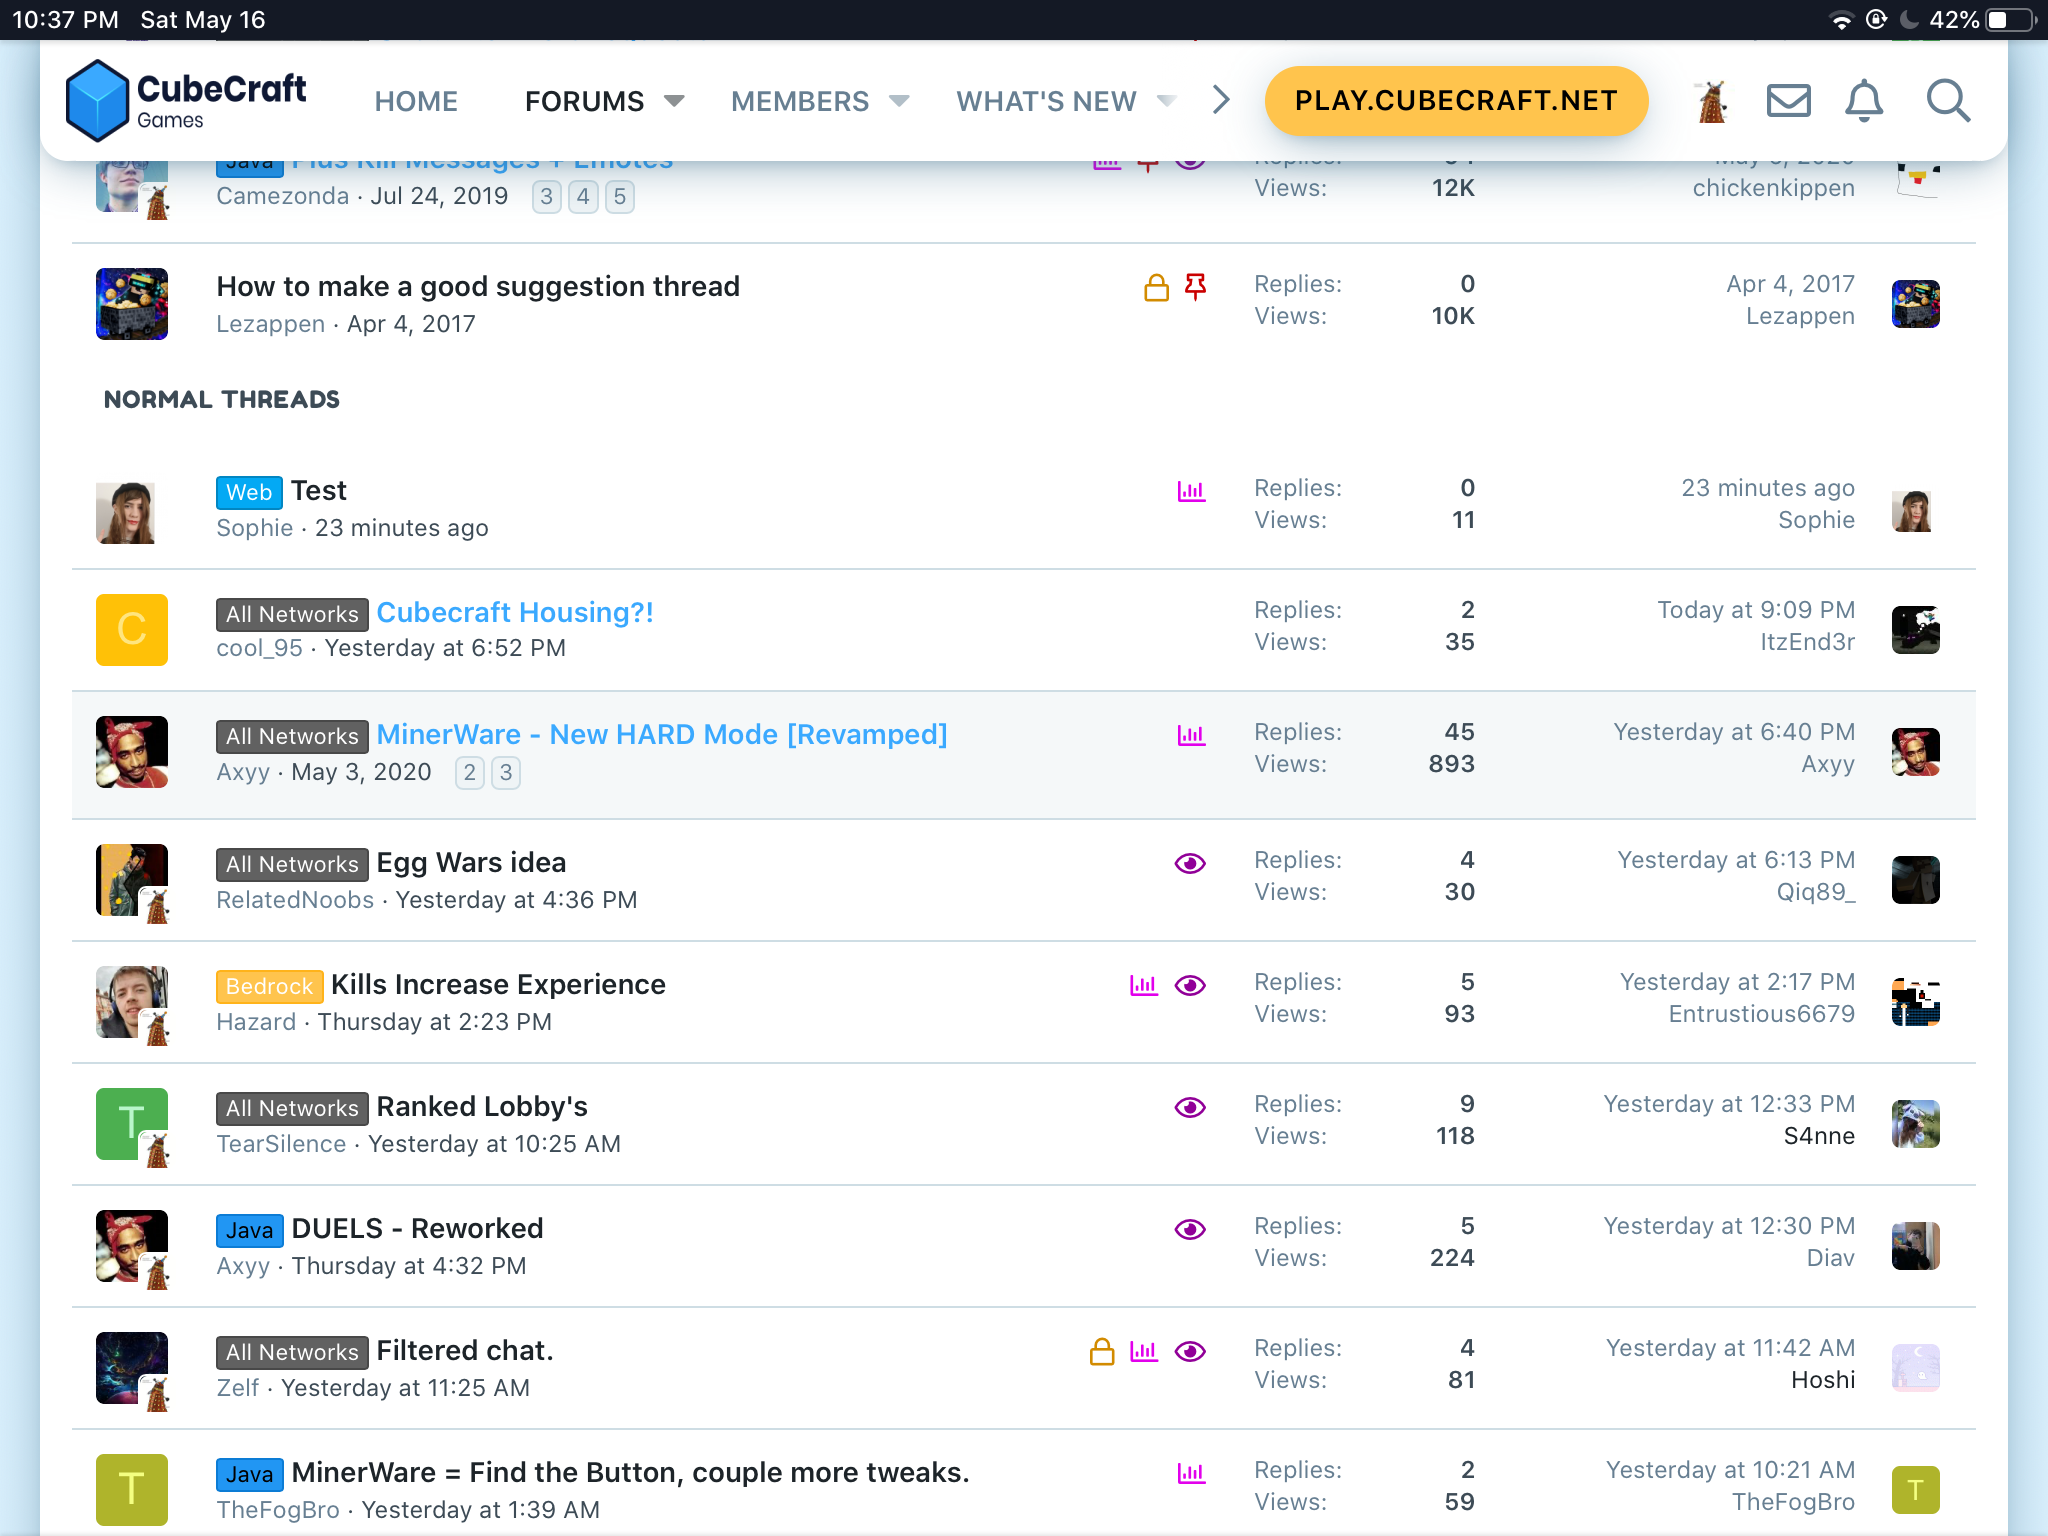Viewport: 2048px width, 1536px height.
Task: Expand the WHAT'S NEW dropdown arrow
Action: coord(1166,101)
